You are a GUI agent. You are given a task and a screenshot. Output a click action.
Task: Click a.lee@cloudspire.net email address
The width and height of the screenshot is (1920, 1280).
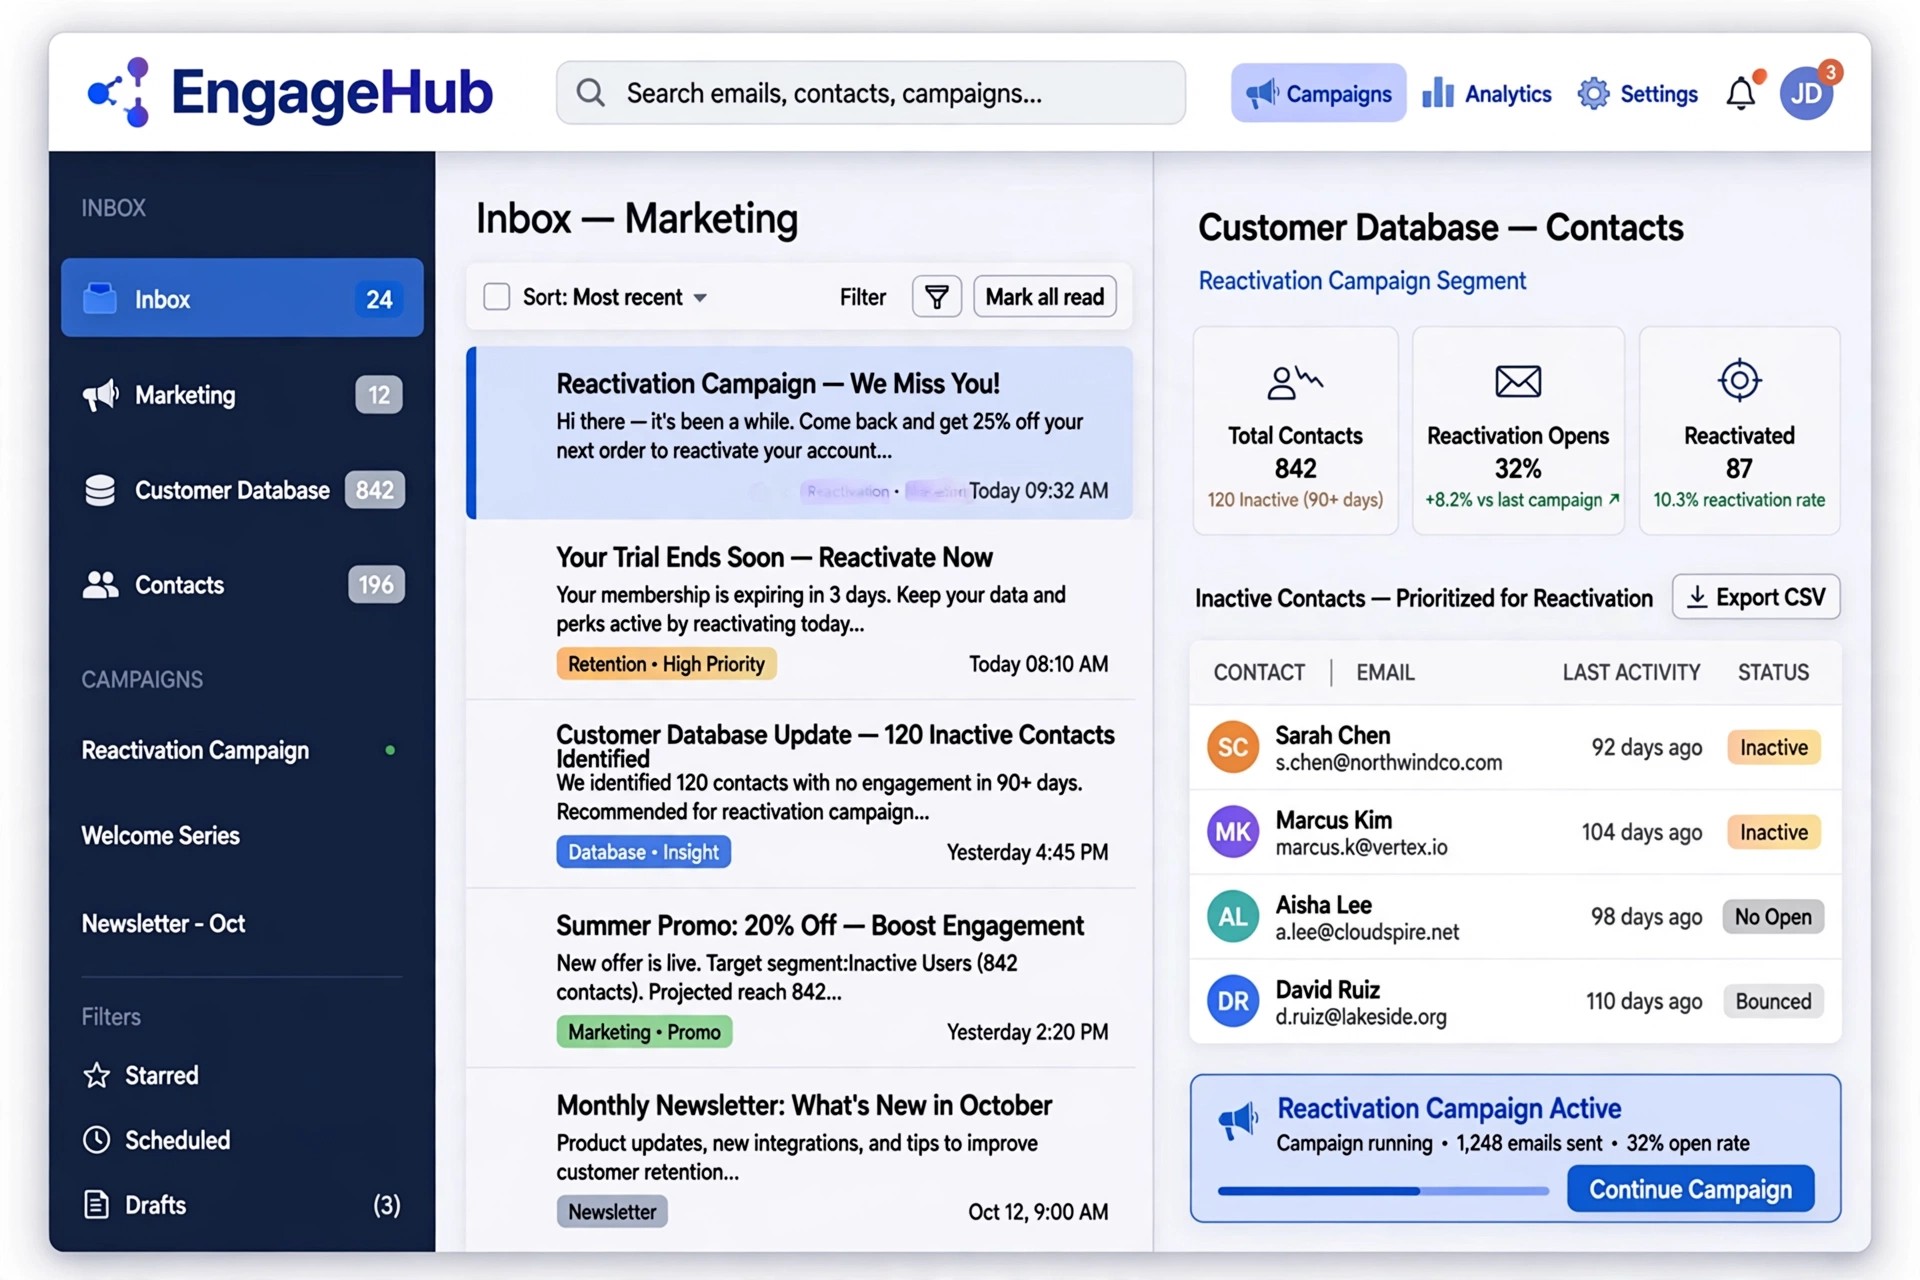pyautogui.click(x=1367, y=932)
